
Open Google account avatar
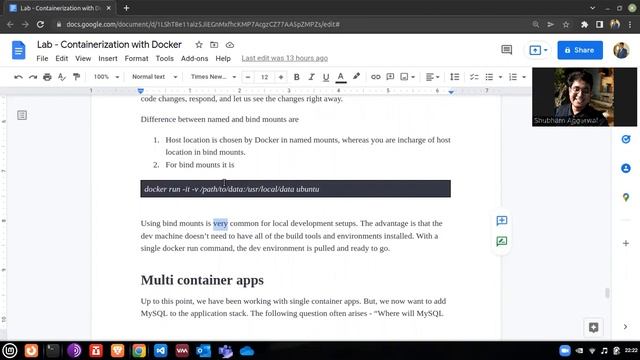pyautogui.click(x=621, y=50)
